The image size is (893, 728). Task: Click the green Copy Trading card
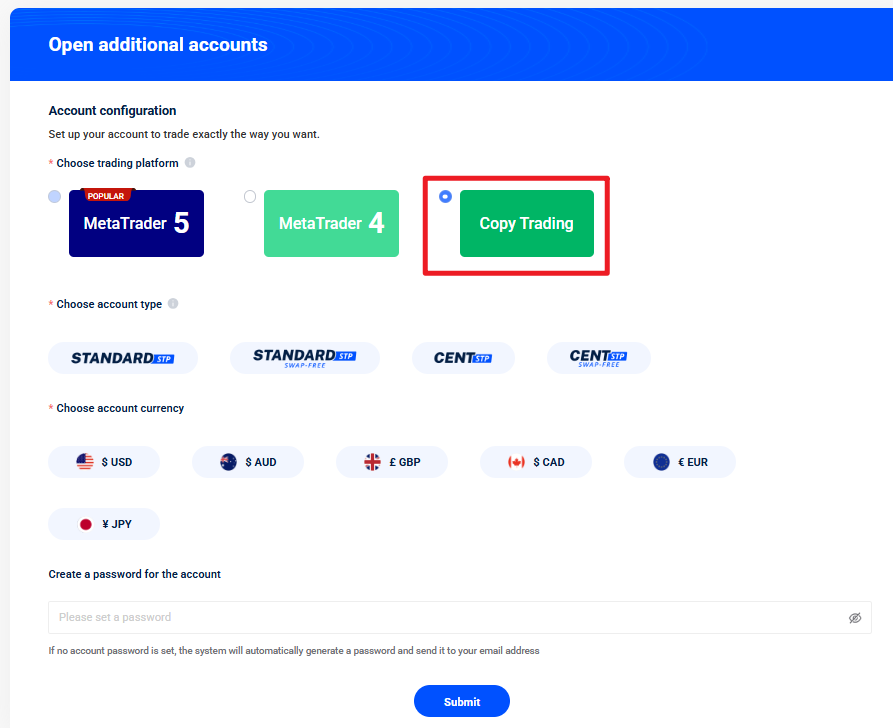click(x=526, y=224)
